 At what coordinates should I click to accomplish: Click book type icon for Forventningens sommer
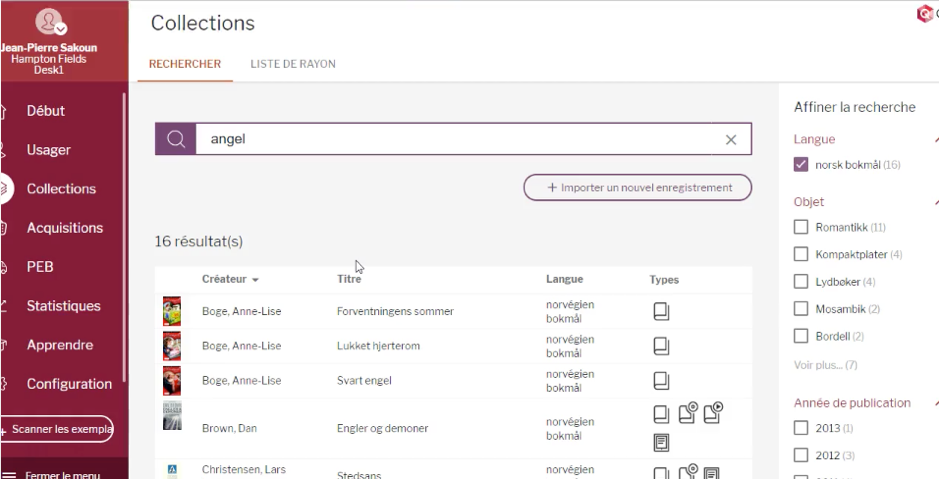coord(661,311)
